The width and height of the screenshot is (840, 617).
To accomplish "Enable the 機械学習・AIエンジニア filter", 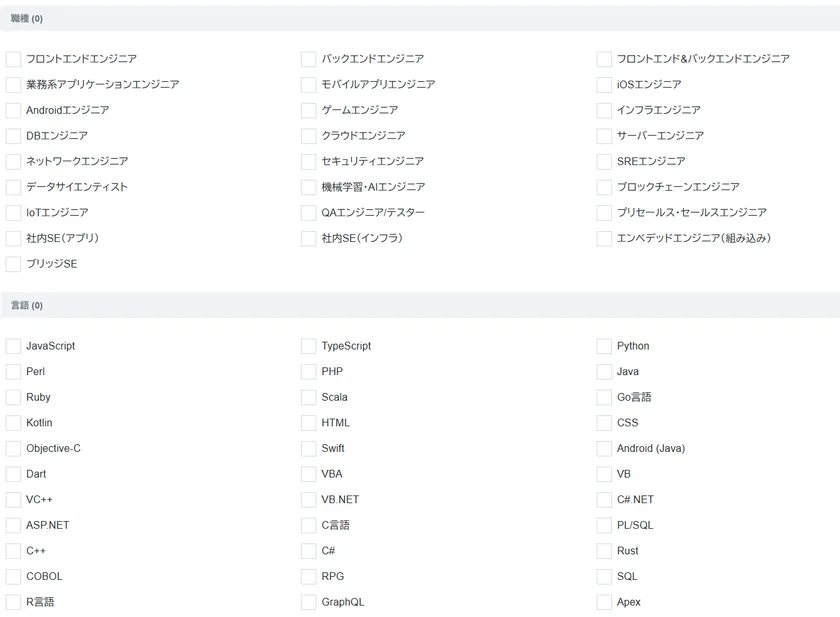I will (x=308, y=187).
